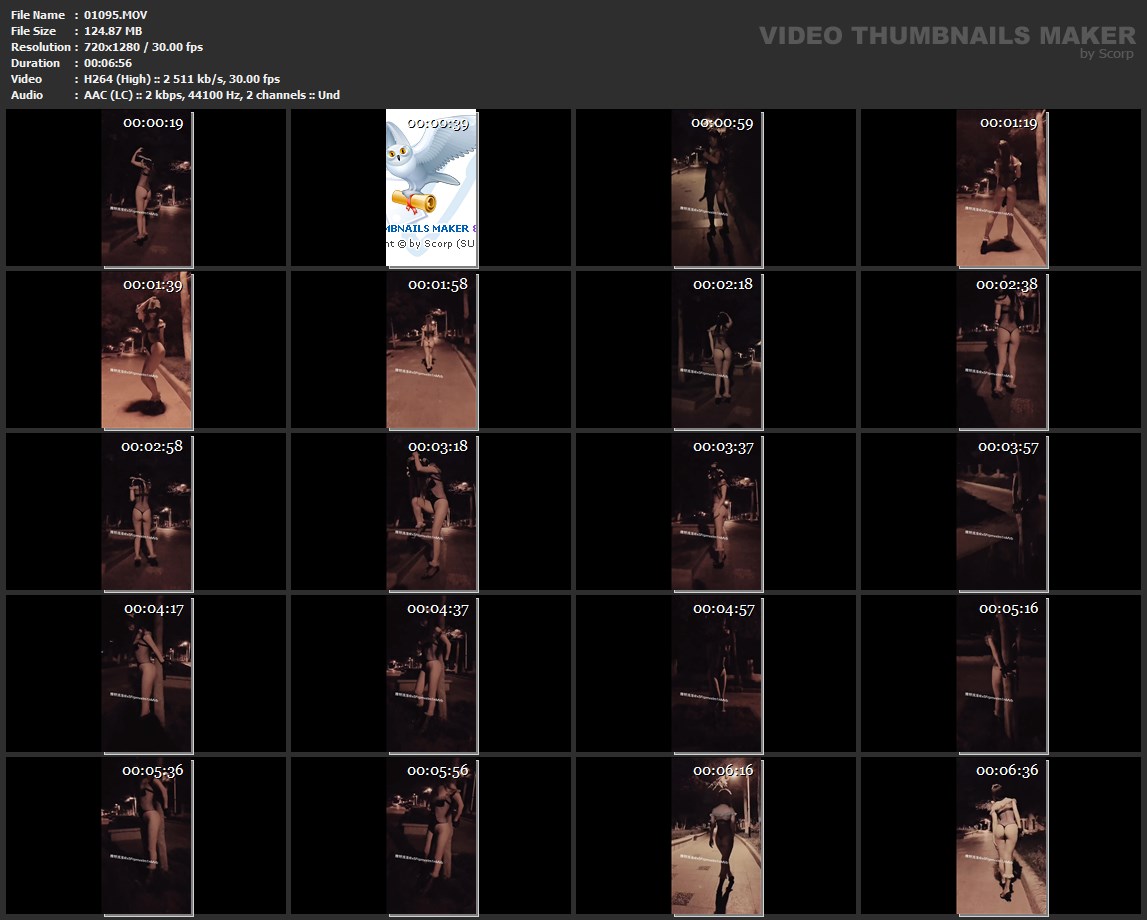Click the thumbnail at timestamp 00:00:19

[146, 188]
